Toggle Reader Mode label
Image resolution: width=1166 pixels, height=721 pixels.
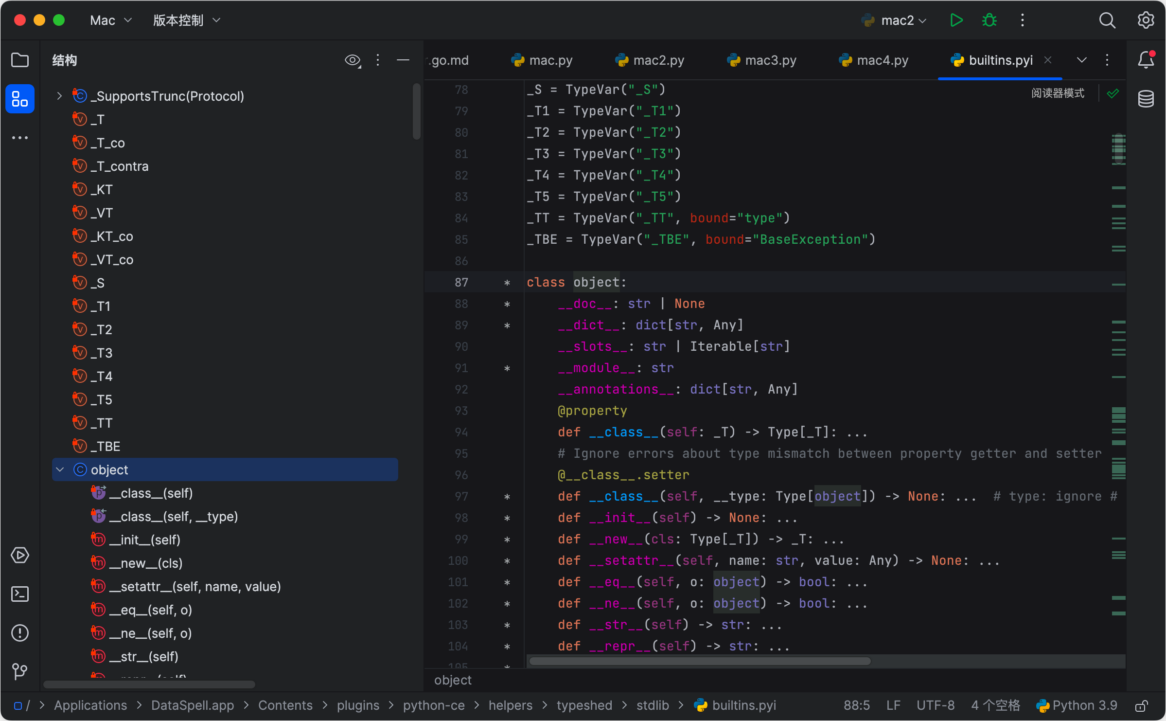(1057, 94)
